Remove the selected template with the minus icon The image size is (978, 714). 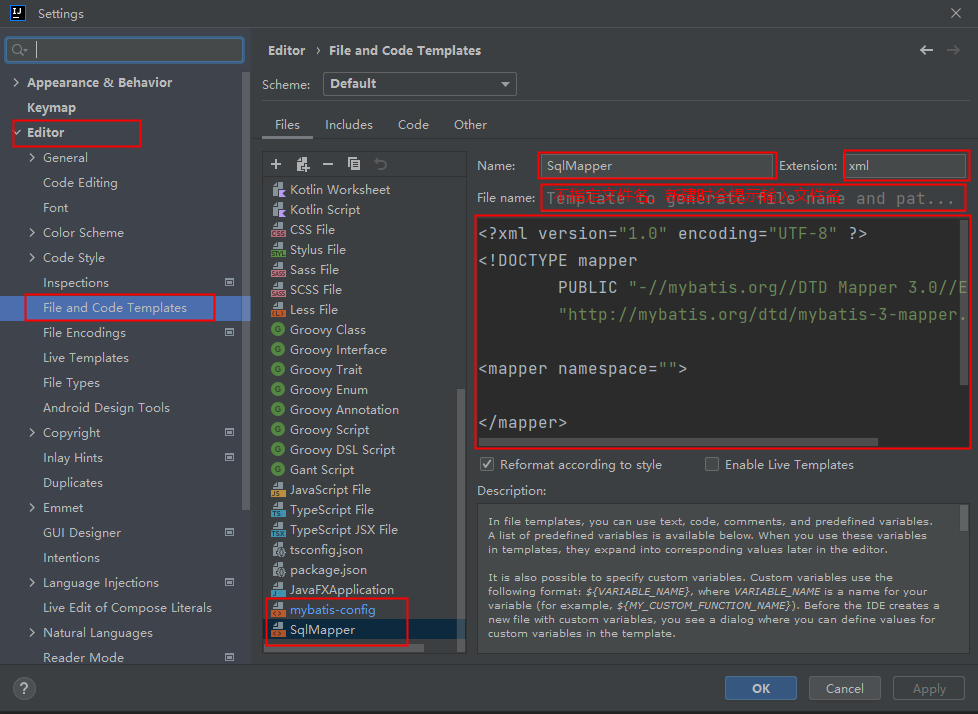[x=328, y=164]
